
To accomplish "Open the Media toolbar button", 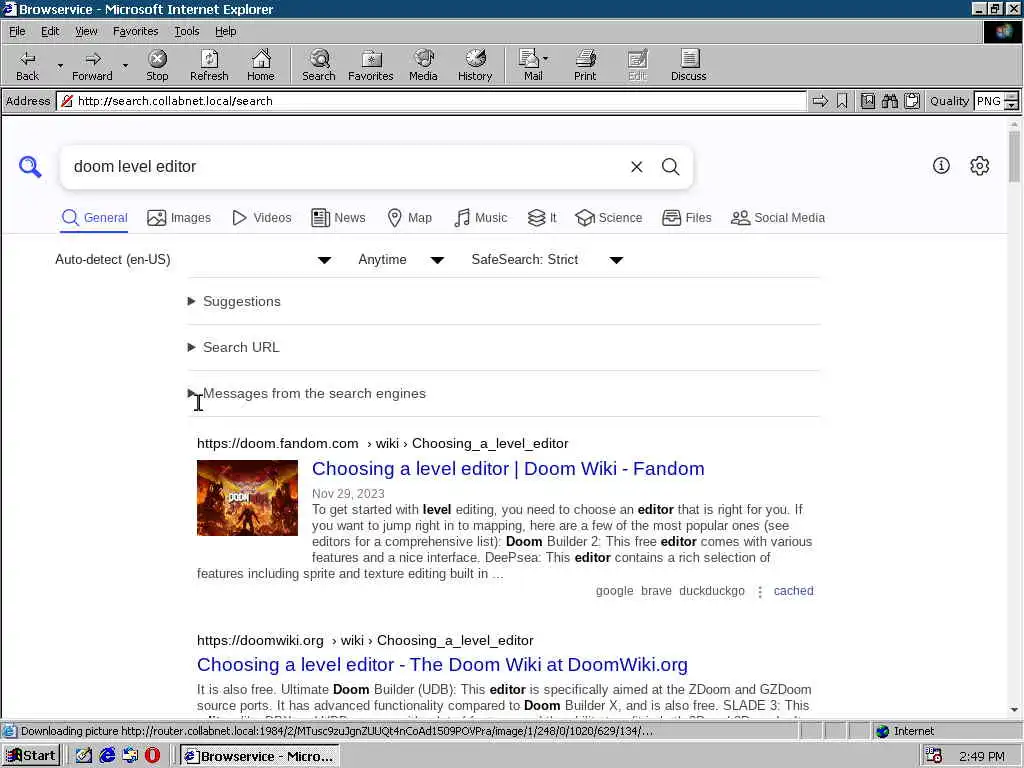I will click(x=423, y=65).
